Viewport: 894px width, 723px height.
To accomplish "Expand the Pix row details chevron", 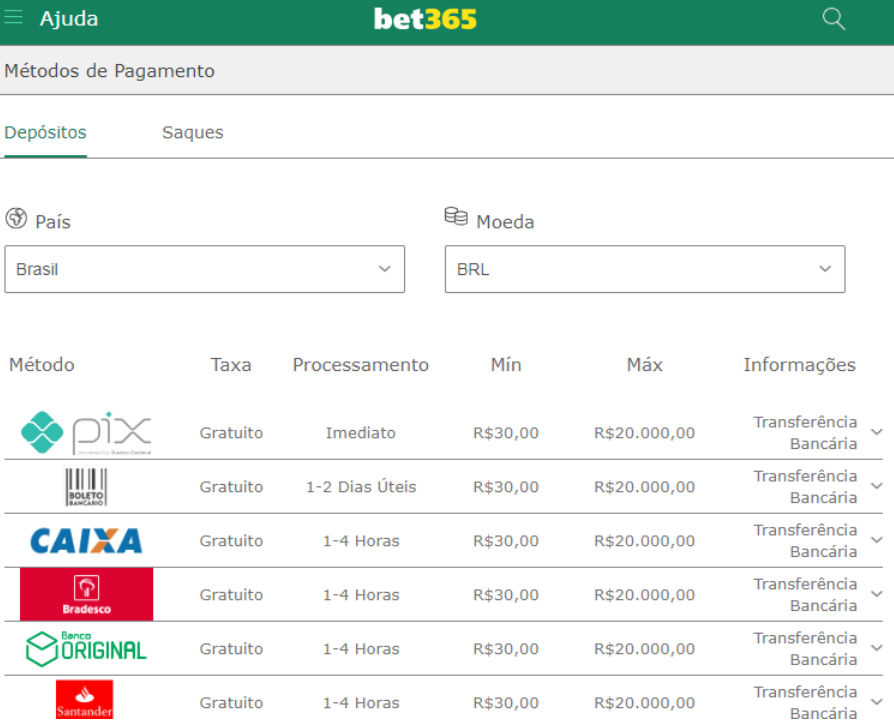I will [x=877, y=432].
